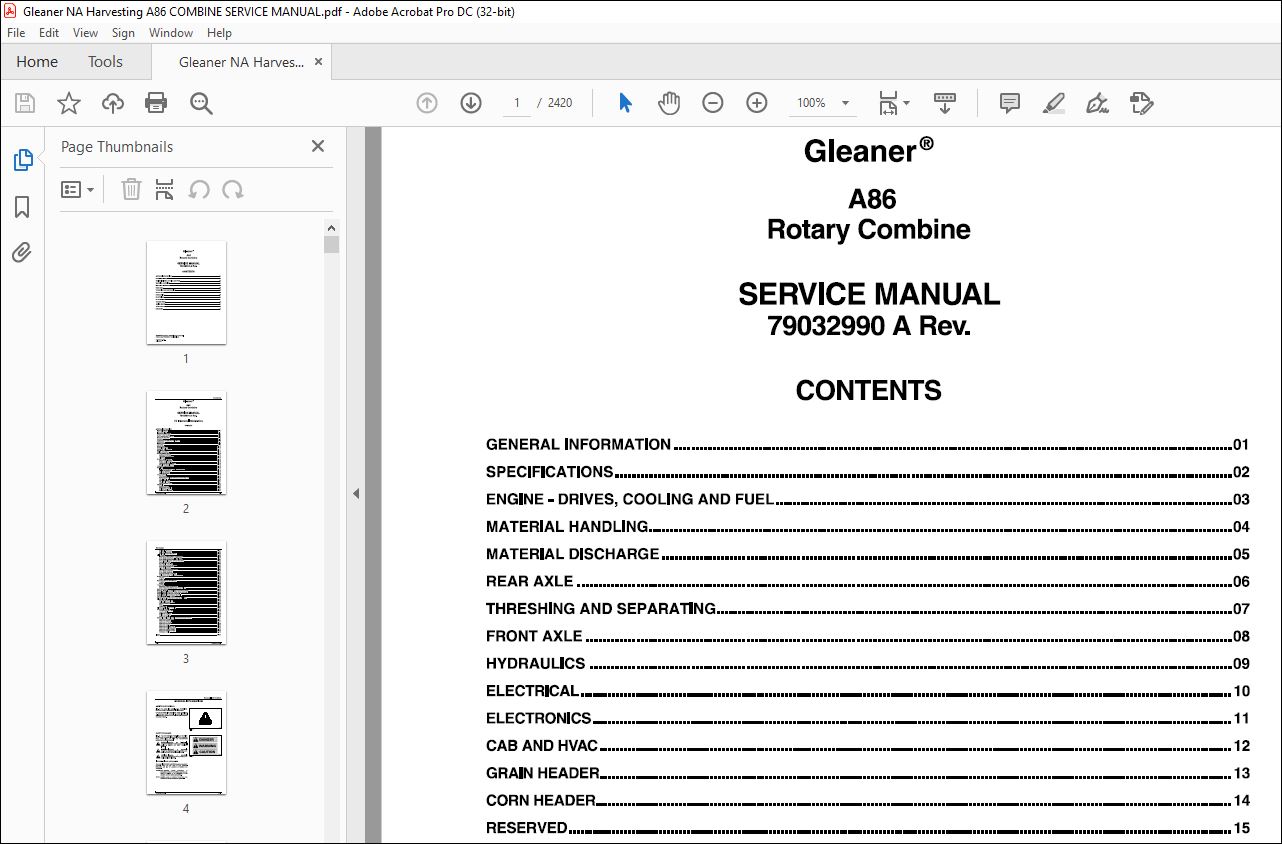1282x844 pixels.
Task: Open the Bookmarks sidebar panel
Action: click(22, 207)
